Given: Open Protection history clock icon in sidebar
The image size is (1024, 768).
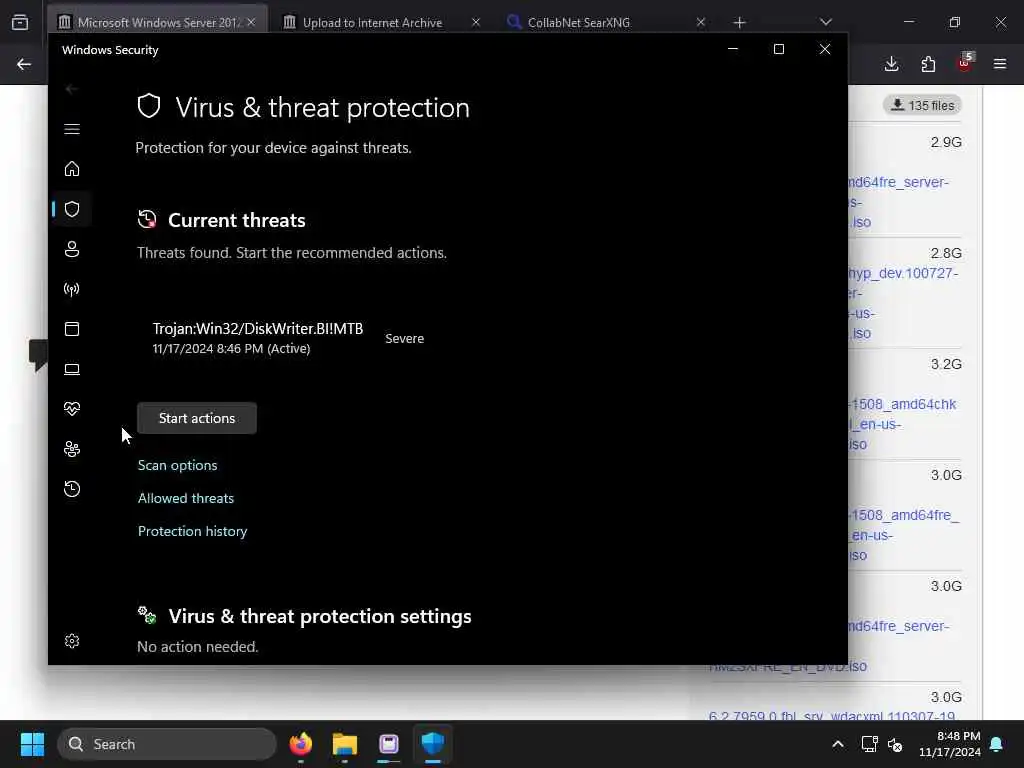Looking at the screenshot, I should [x=72, y=488].
